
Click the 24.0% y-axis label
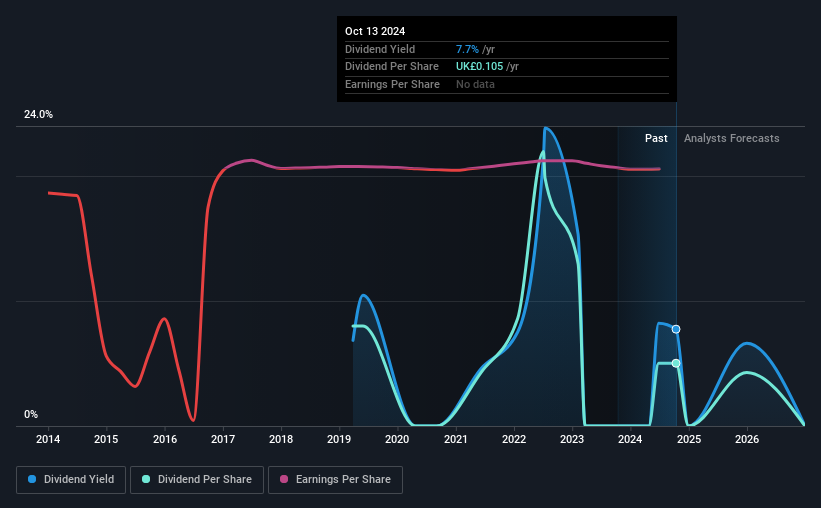click(x=38, y=115)
